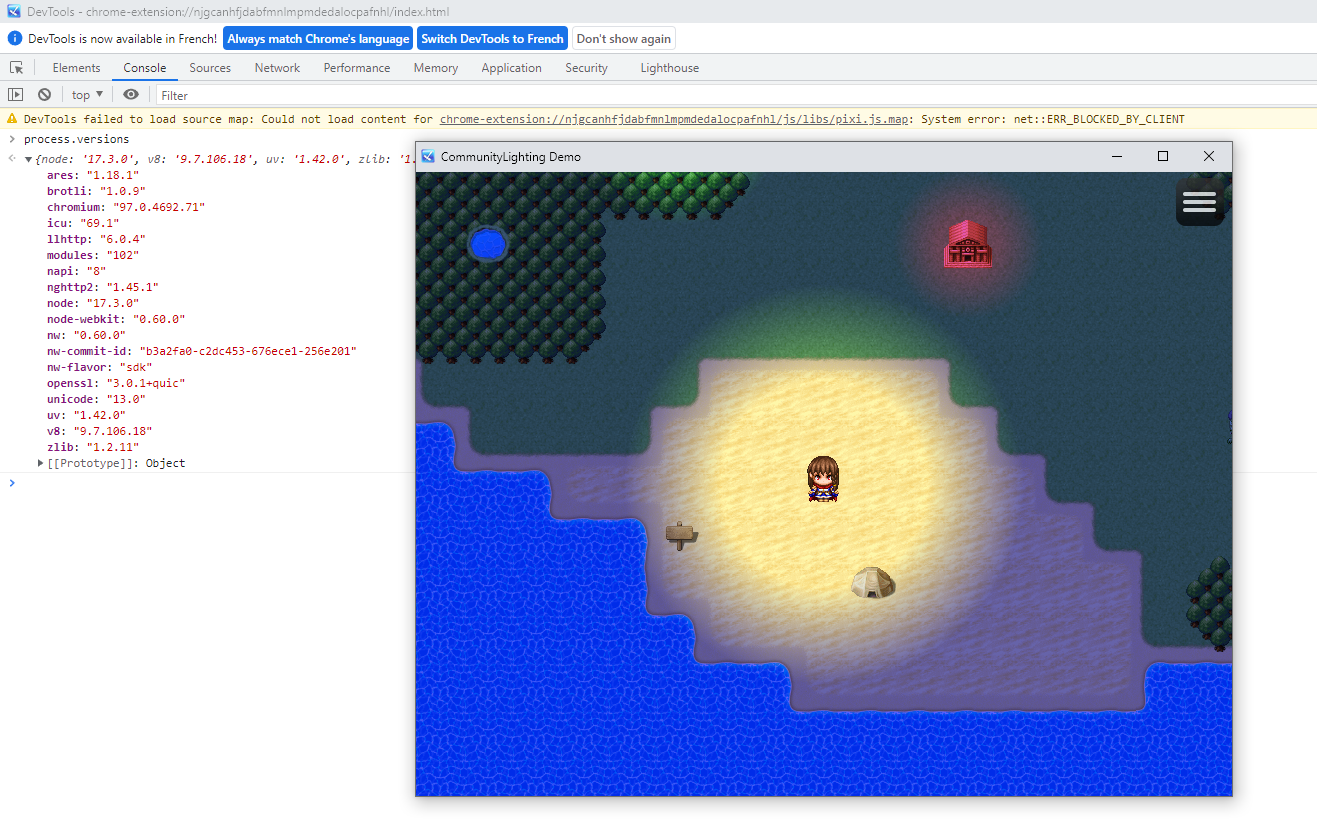
Task: Click the node-webkit value "0.60.0"
Action: 158,319
